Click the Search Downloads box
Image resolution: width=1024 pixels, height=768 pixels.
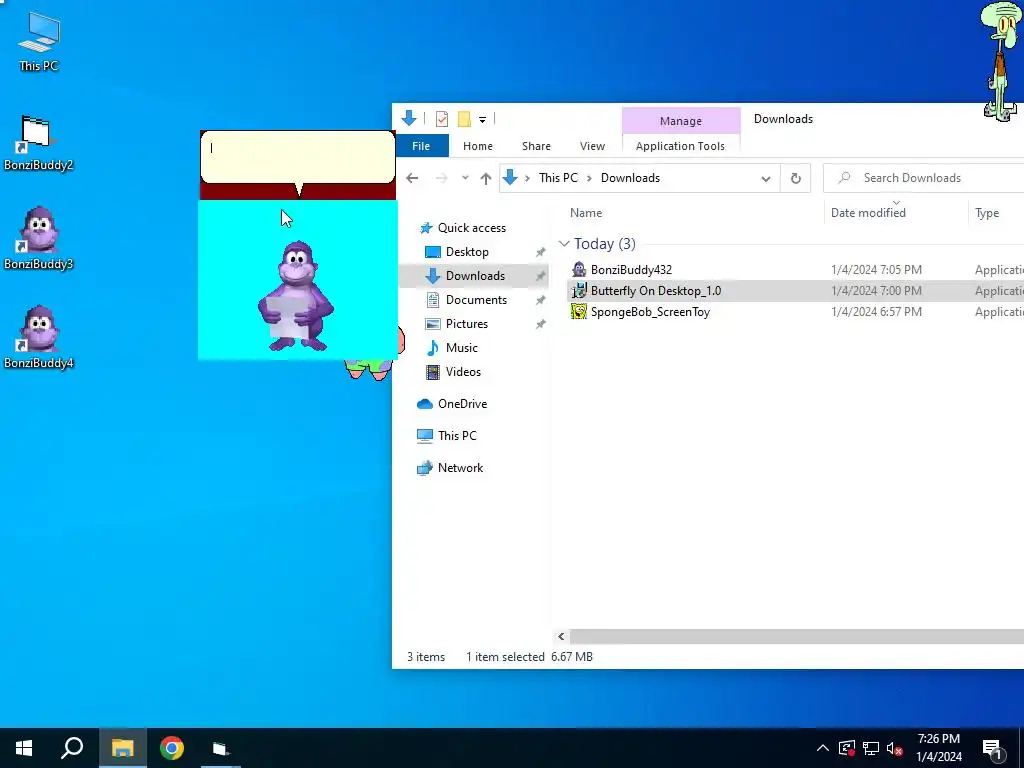click(923, 178)
